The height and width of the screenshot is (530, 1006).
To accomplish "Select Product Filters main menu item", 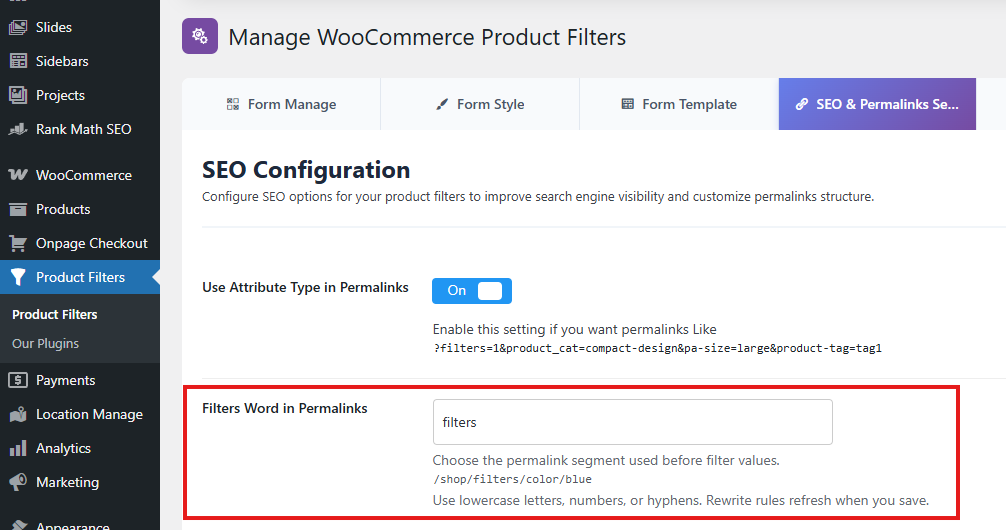I will pos(80,277).
